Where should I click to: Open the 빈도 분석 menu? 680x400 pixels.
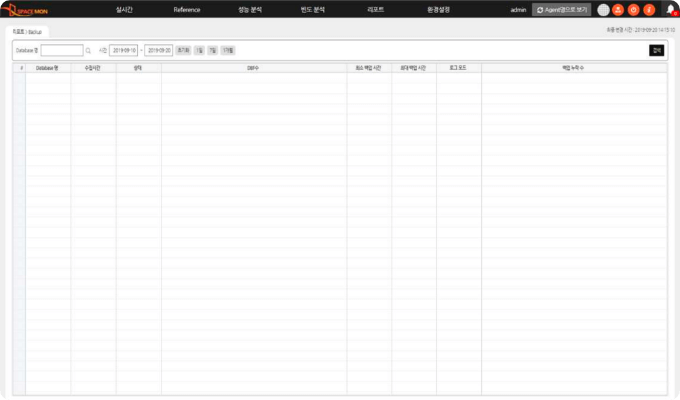313,10
